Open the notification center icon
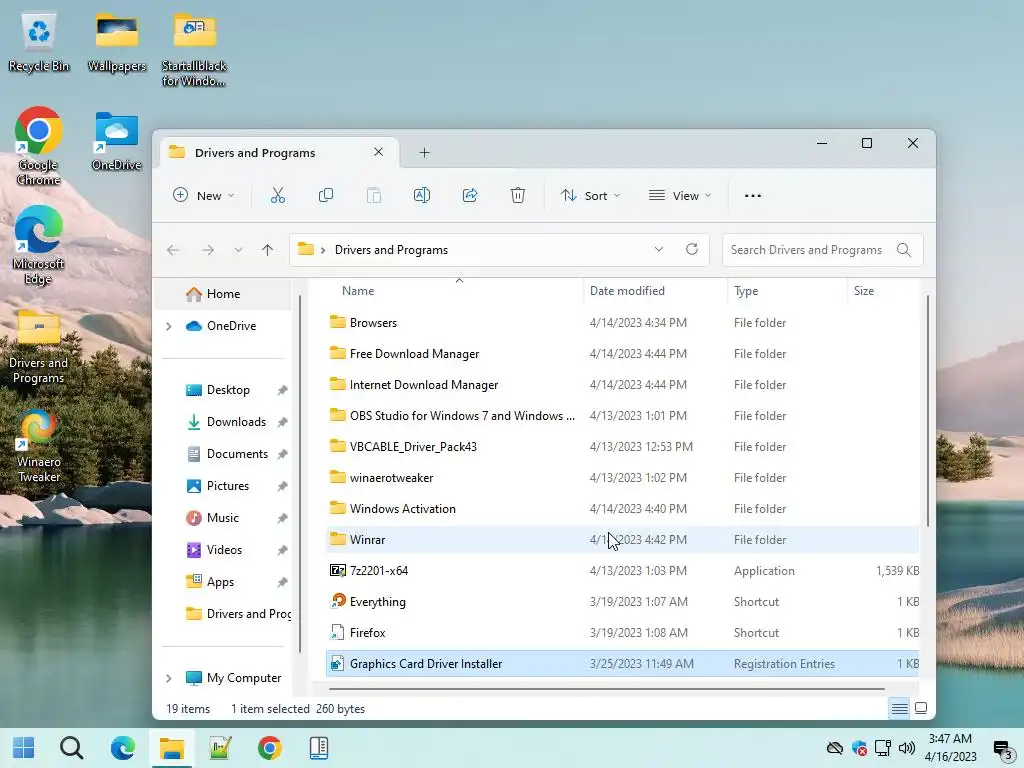The image size is (1024, 768). click(1002, 749)
